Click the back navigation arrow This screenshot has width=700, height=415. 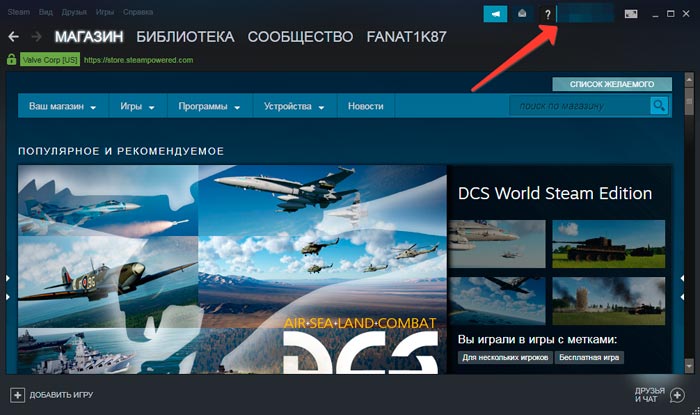pos(14,37)
